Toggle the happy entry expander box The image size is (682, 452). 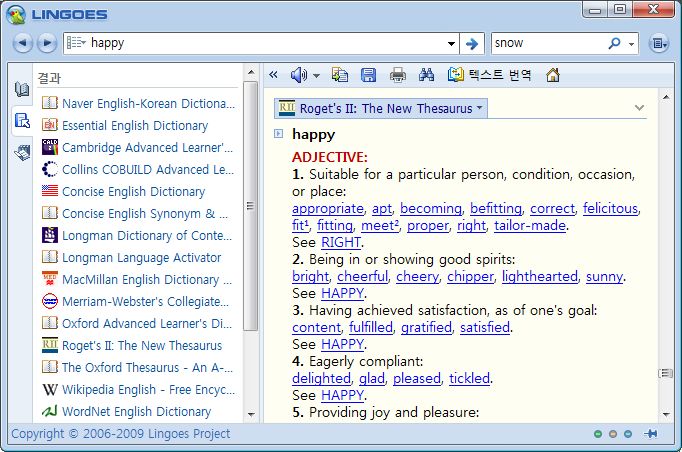(x=278, y=134)
